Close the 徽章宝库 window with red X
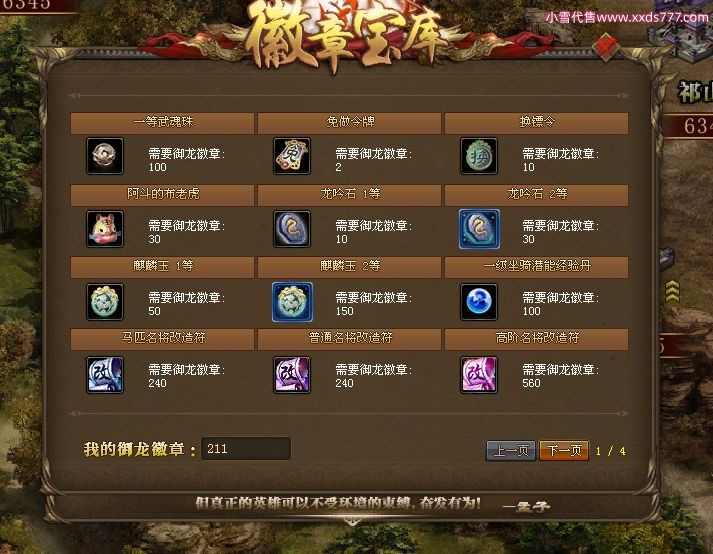The width and height of the screenshot is (713, 554). click(x=606, y=47)
